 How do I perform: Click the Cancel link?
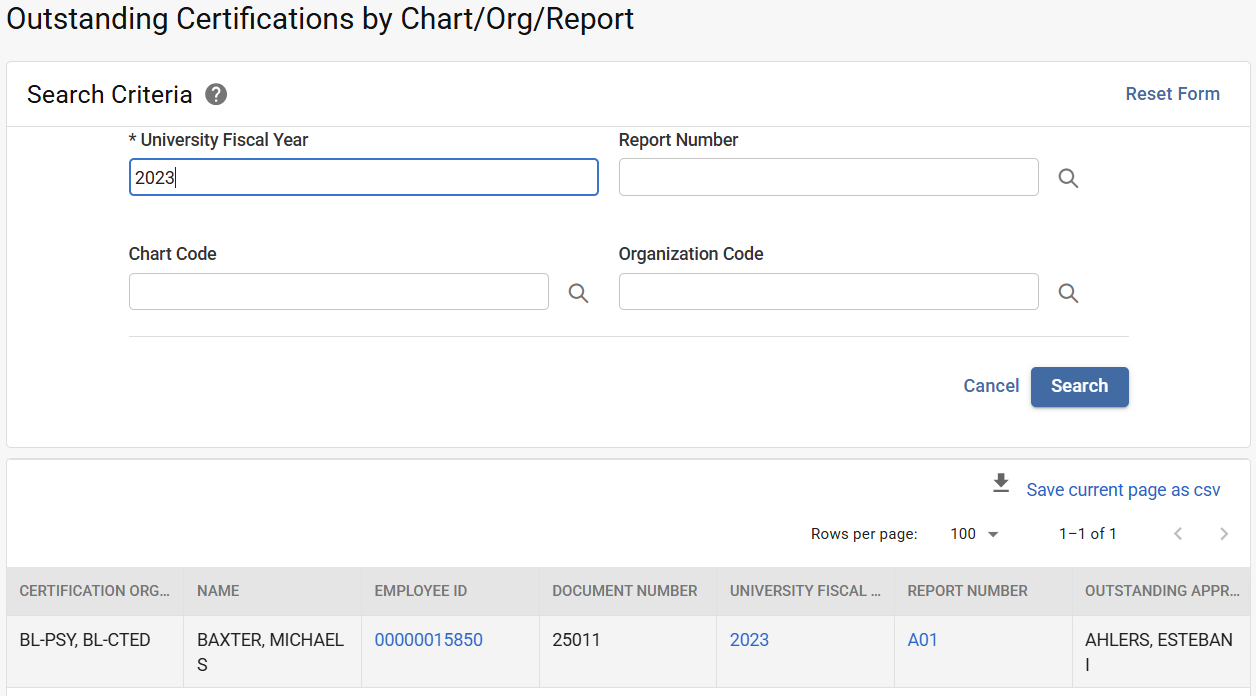pos(991,386)
